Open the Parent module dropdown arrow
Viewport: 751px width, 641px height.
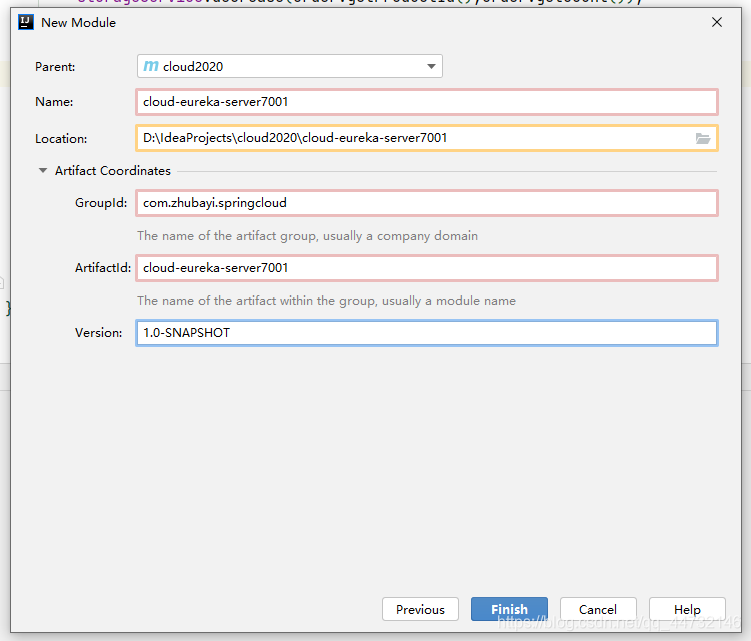click(431, 66)
